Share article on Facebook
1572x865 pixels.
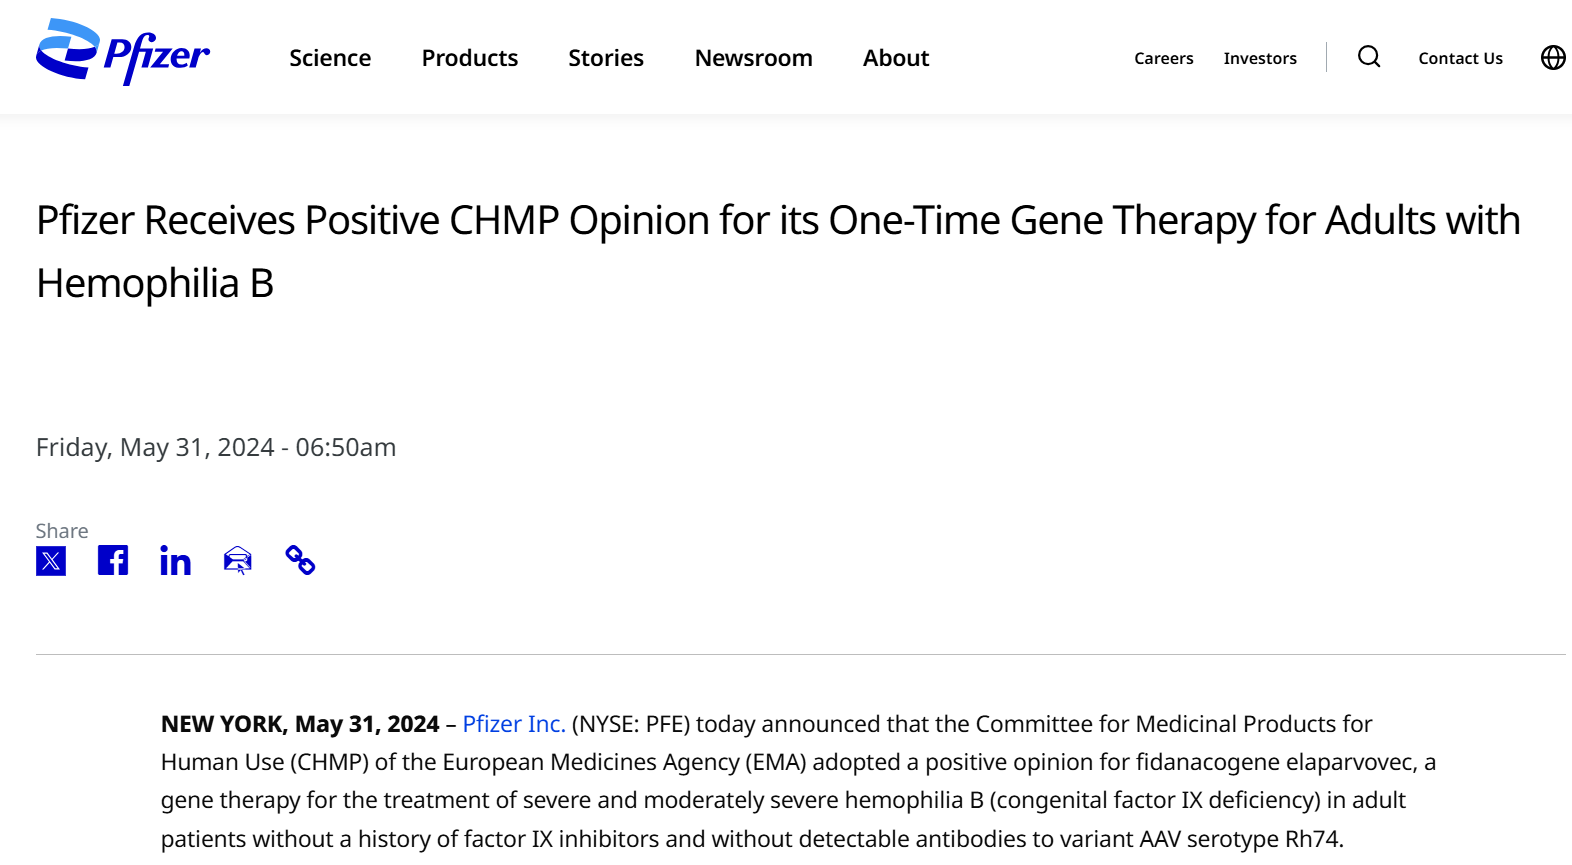point(113,561)
